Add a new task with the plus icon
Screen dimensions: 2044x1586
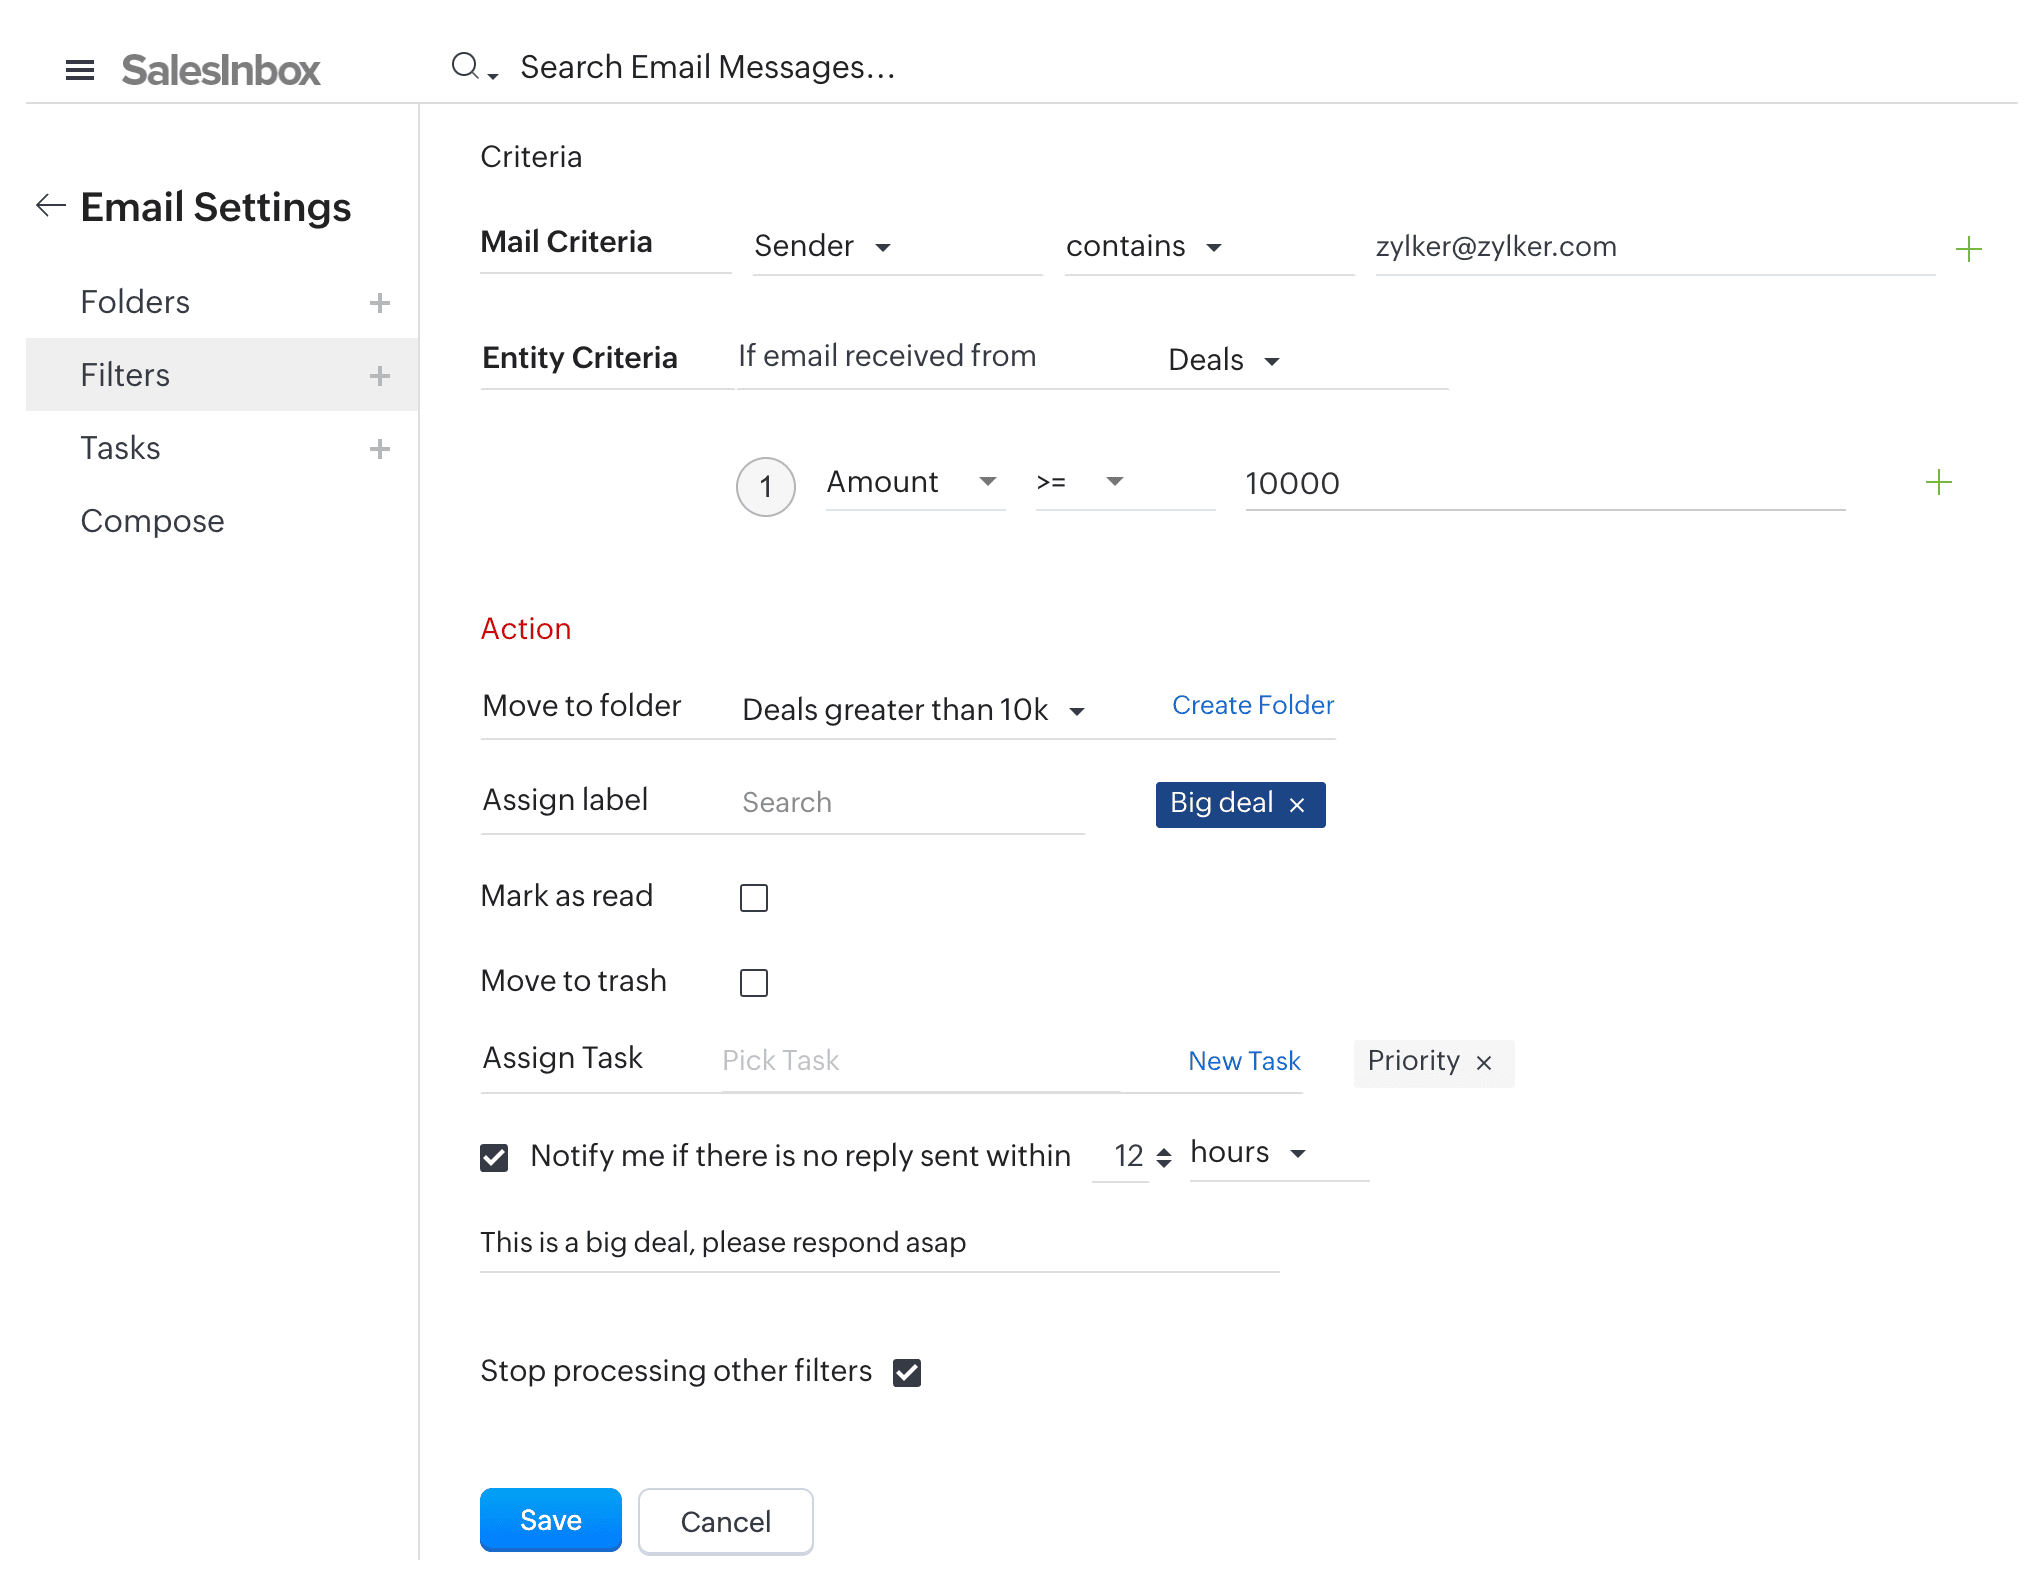pos(379,449)
